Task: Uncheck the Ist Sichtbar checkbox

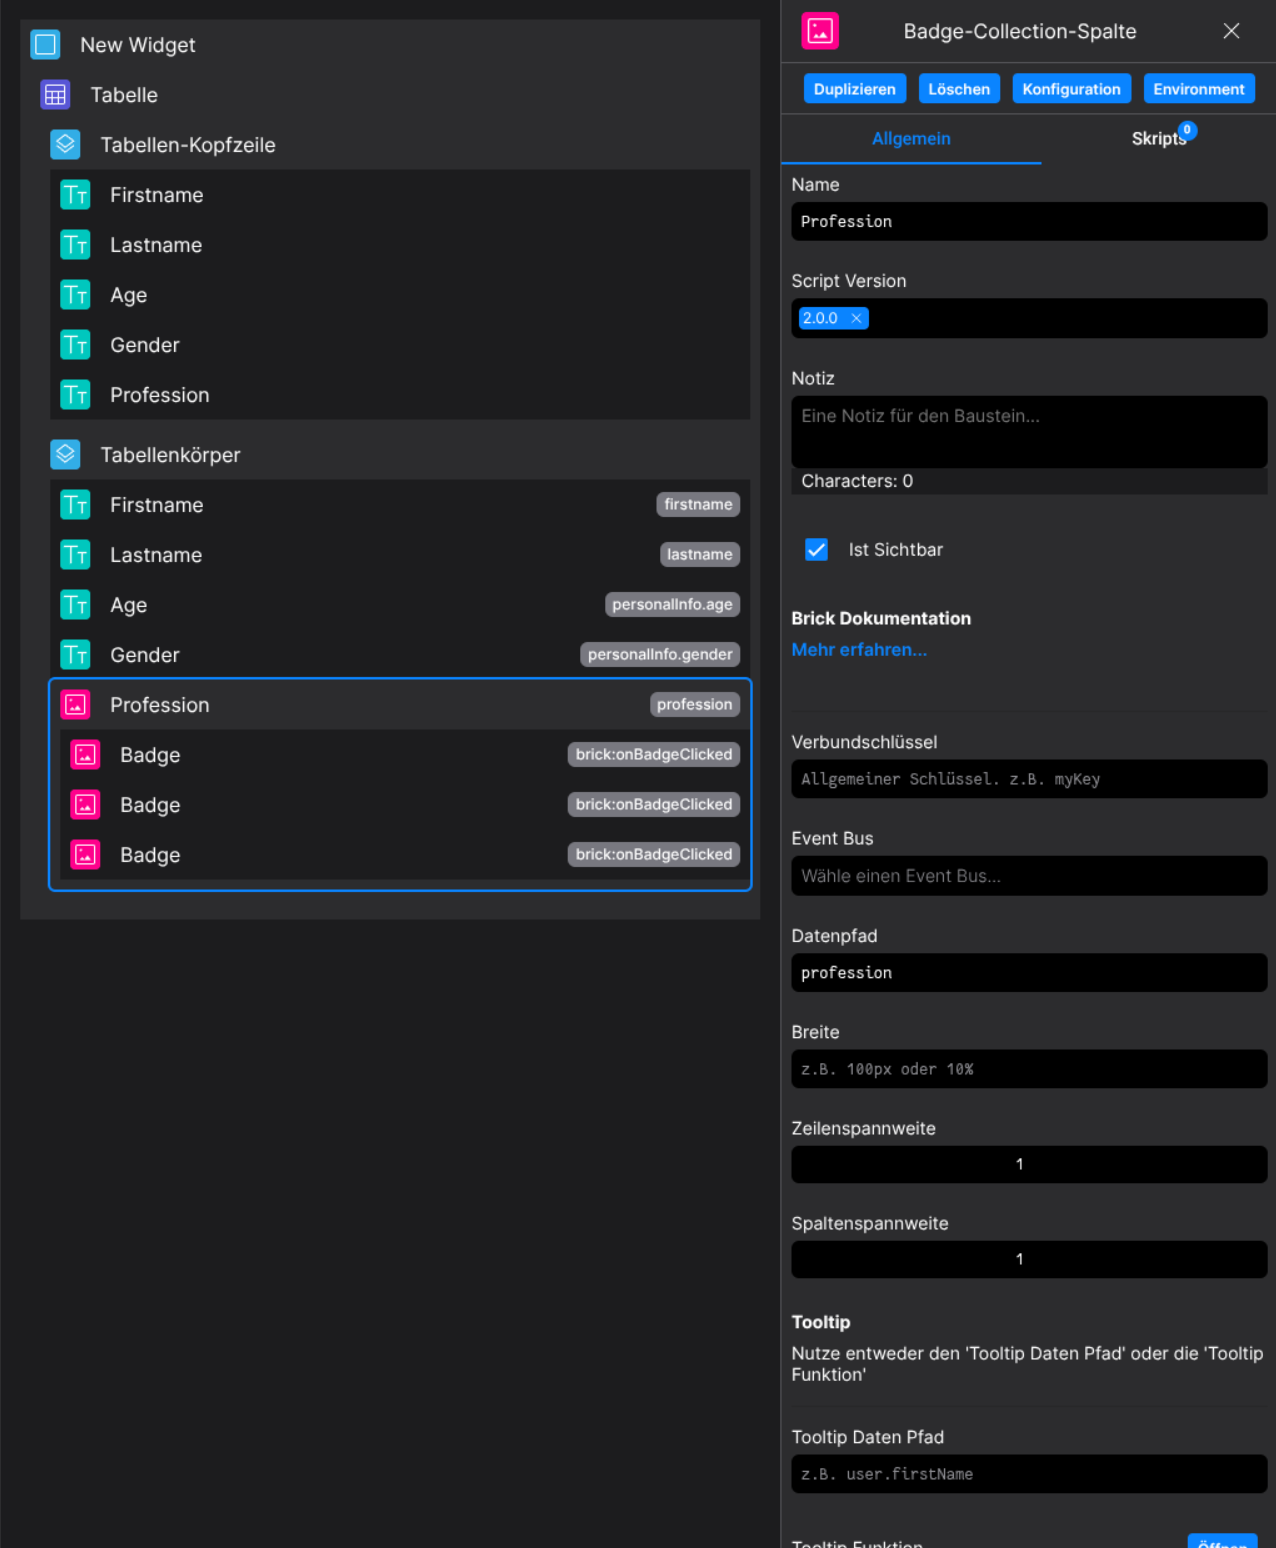Action: coord(817,549)
